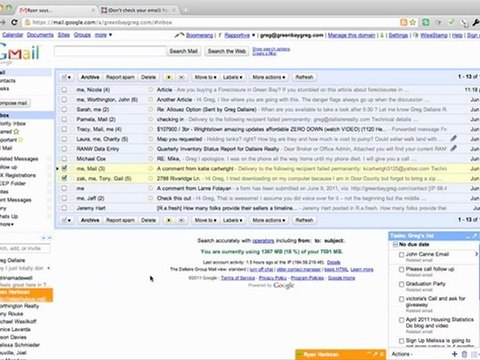Click the labs flask icon next to Settings
This screenshot has height=360, width=480.
382,35
